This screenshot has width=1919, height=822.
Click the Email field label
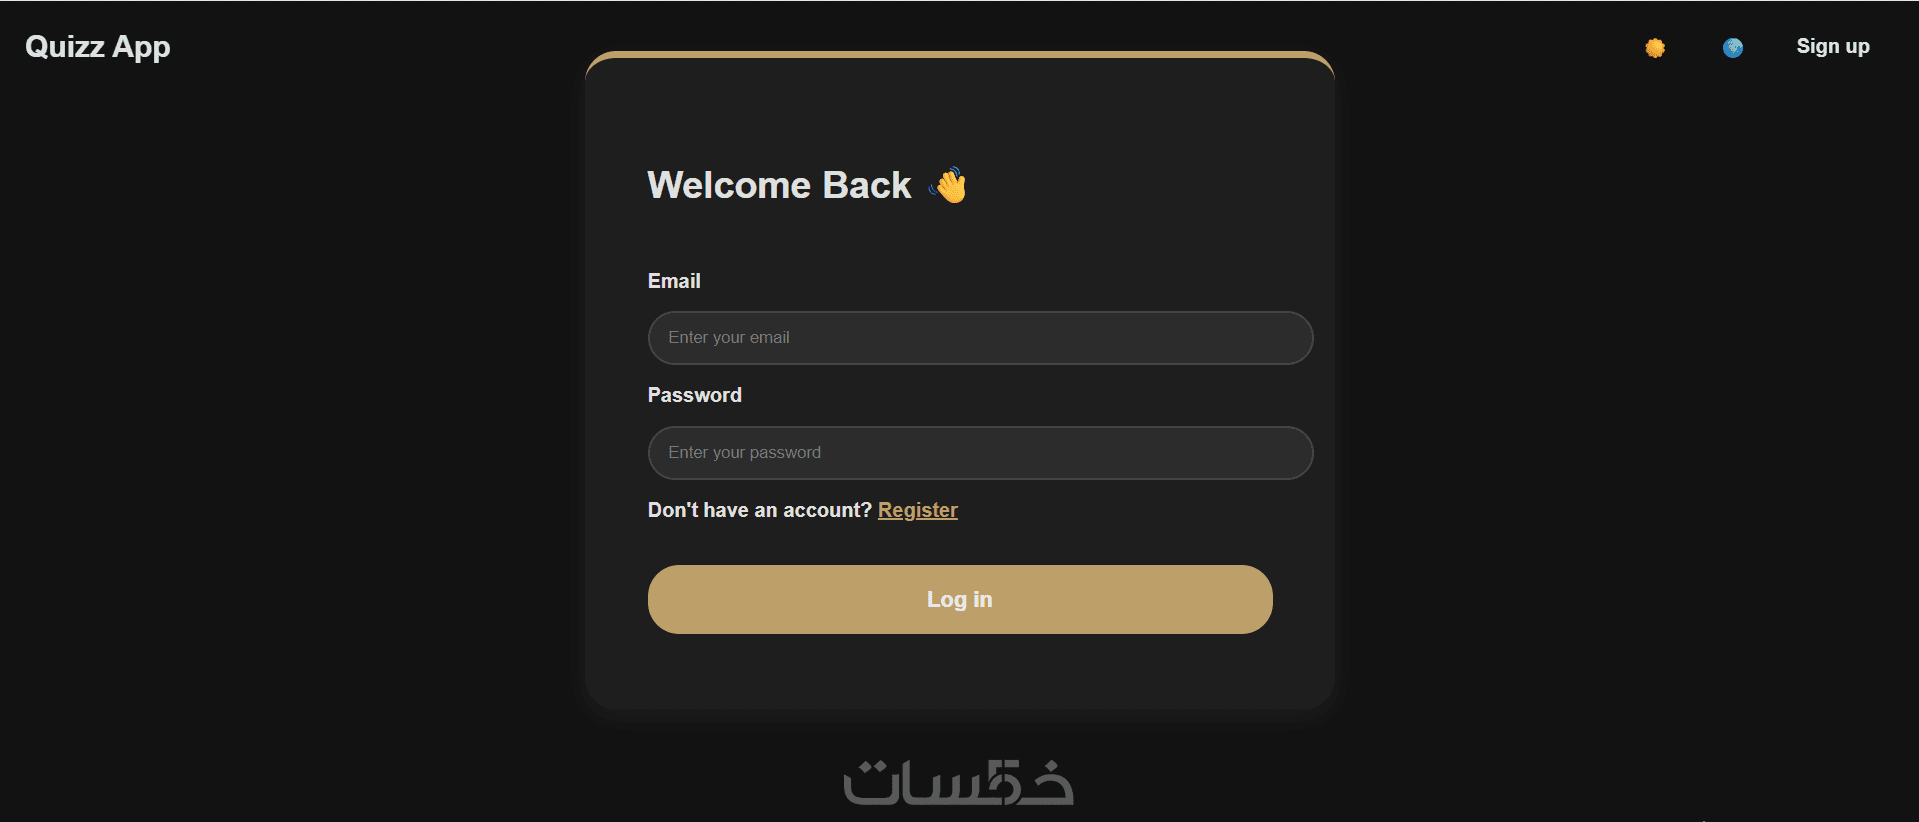[674, 281]
